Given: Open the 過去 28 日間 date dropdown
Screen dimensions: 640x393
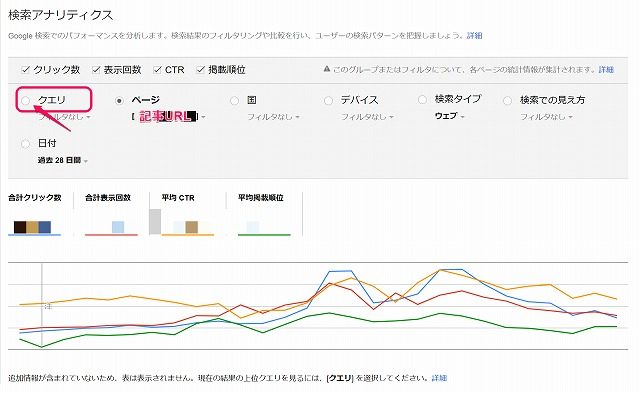Looking at the screenshot, I should (x=63, y=160).
